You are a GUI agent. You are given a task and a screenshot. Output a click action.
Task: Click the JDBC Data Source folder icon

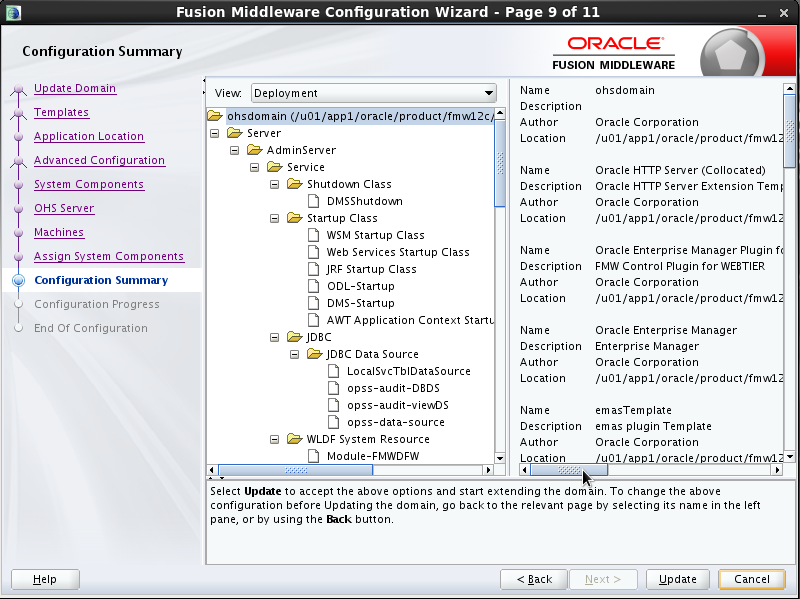pyautogui.click(x=314, y=354)
